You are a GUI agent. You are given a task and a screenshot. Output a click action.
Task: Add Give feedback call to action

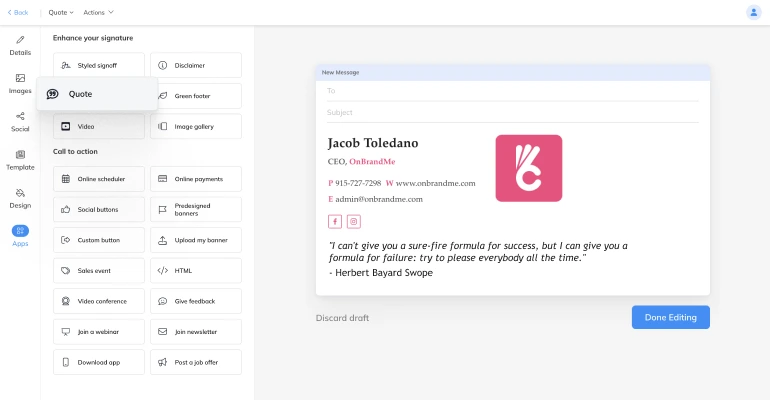[196, 301]
